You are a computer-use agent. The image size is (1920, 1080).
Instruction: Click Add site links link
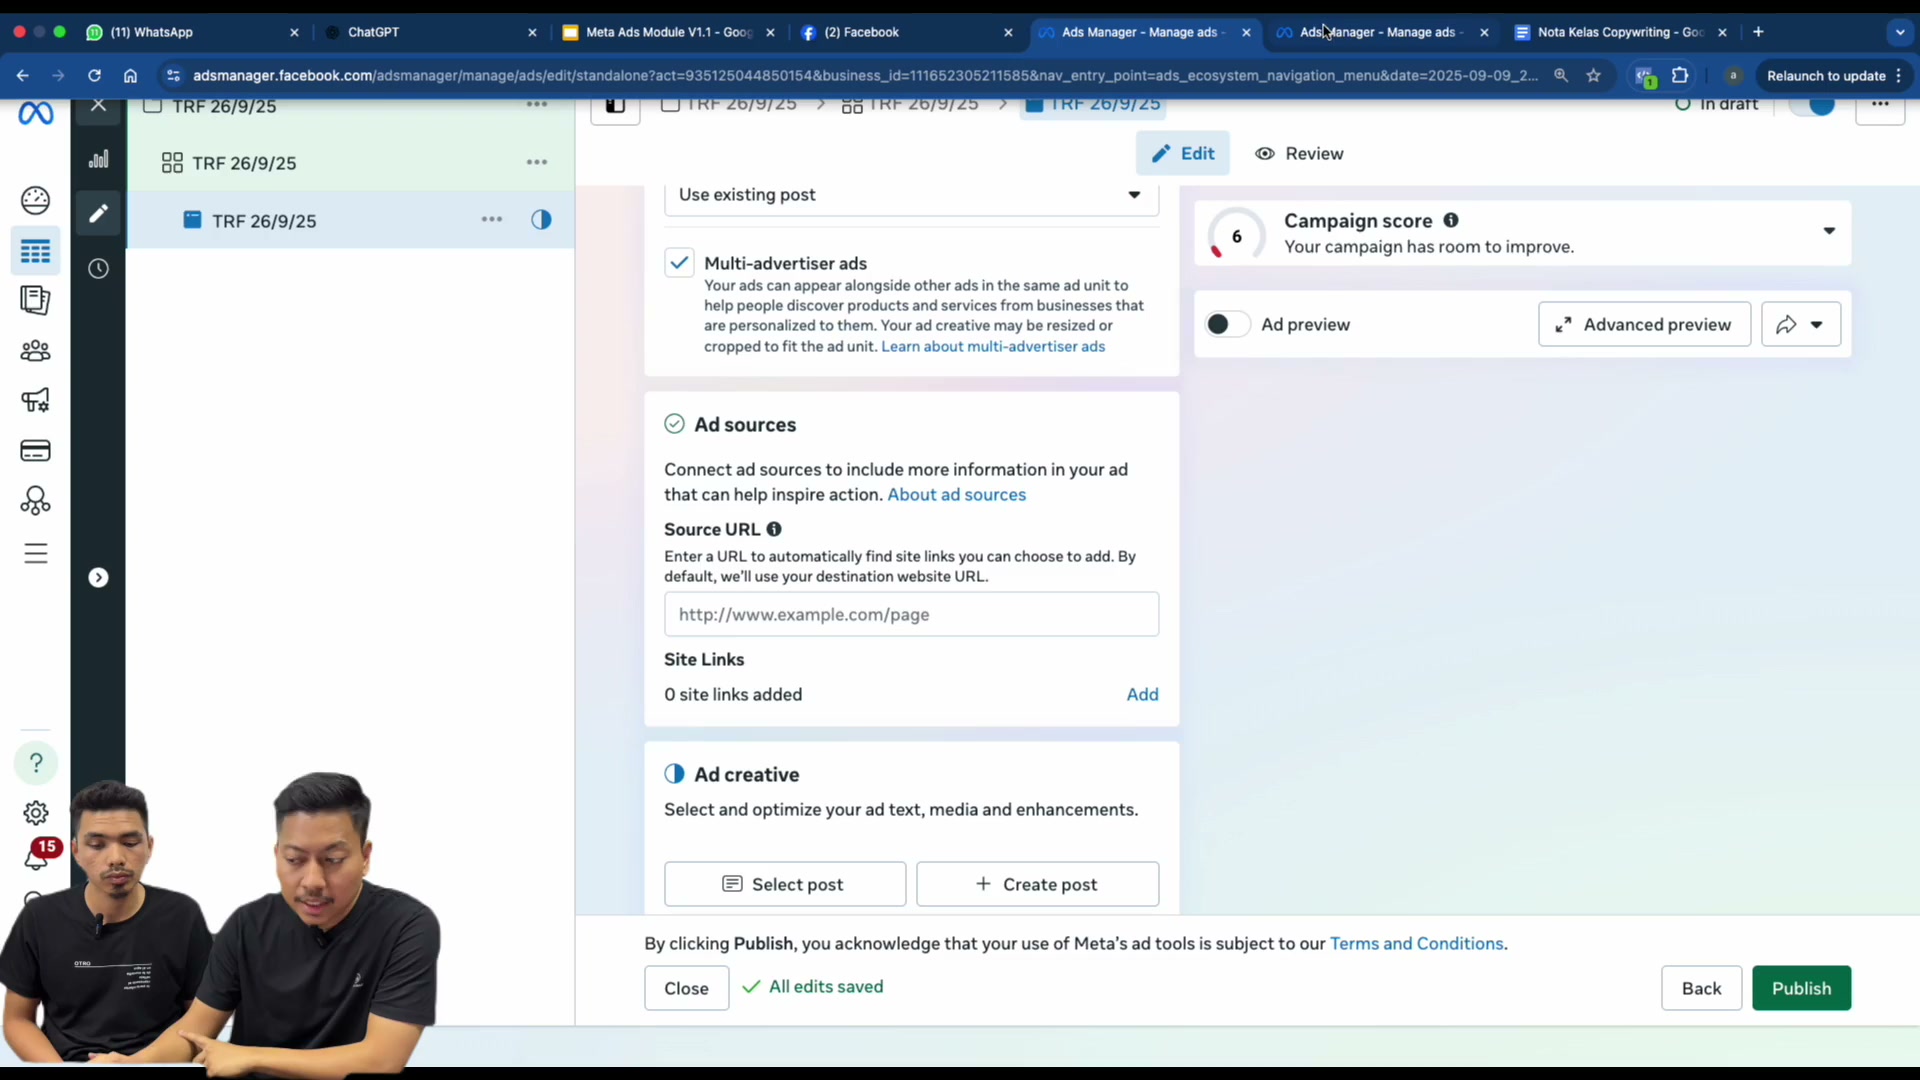click(1142, 694)
